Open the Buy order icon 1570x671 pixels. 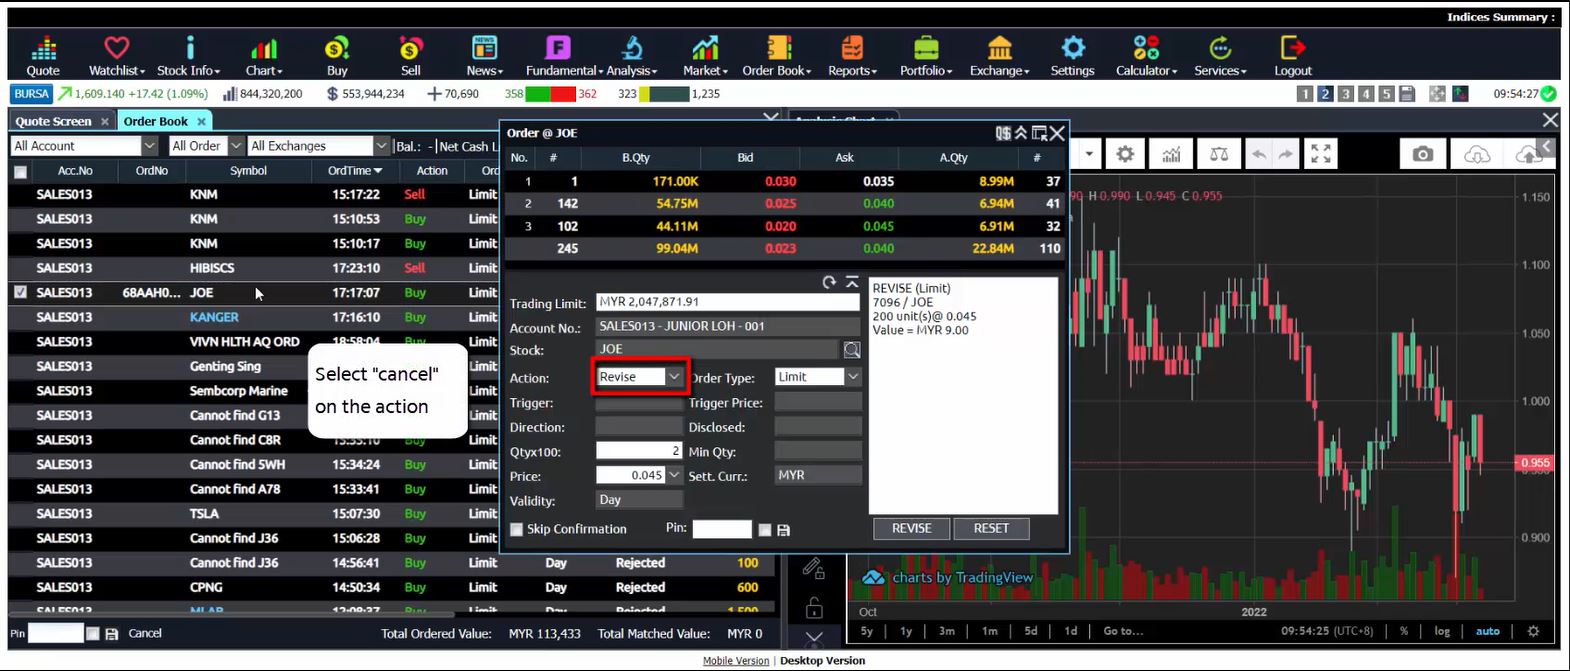[x=337, y=56]
